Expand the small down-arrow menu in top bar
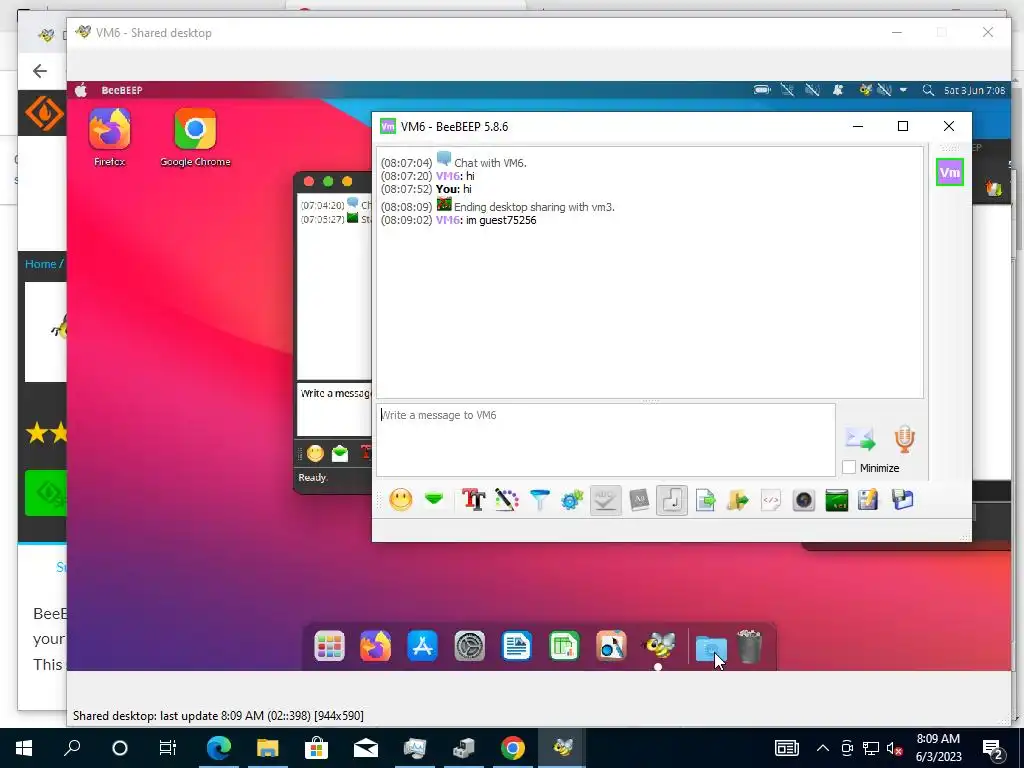 (903, 90)
